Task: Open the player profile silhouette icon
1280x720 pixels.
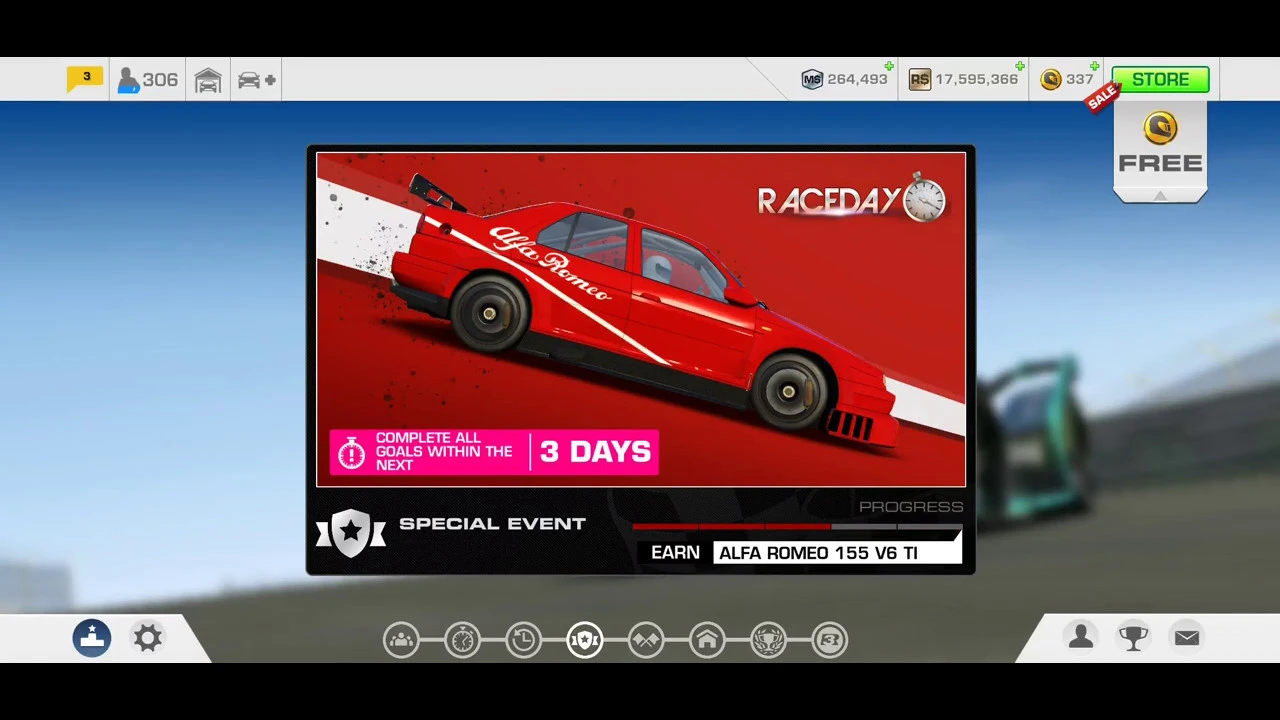Action: (x=1081, y=637)
